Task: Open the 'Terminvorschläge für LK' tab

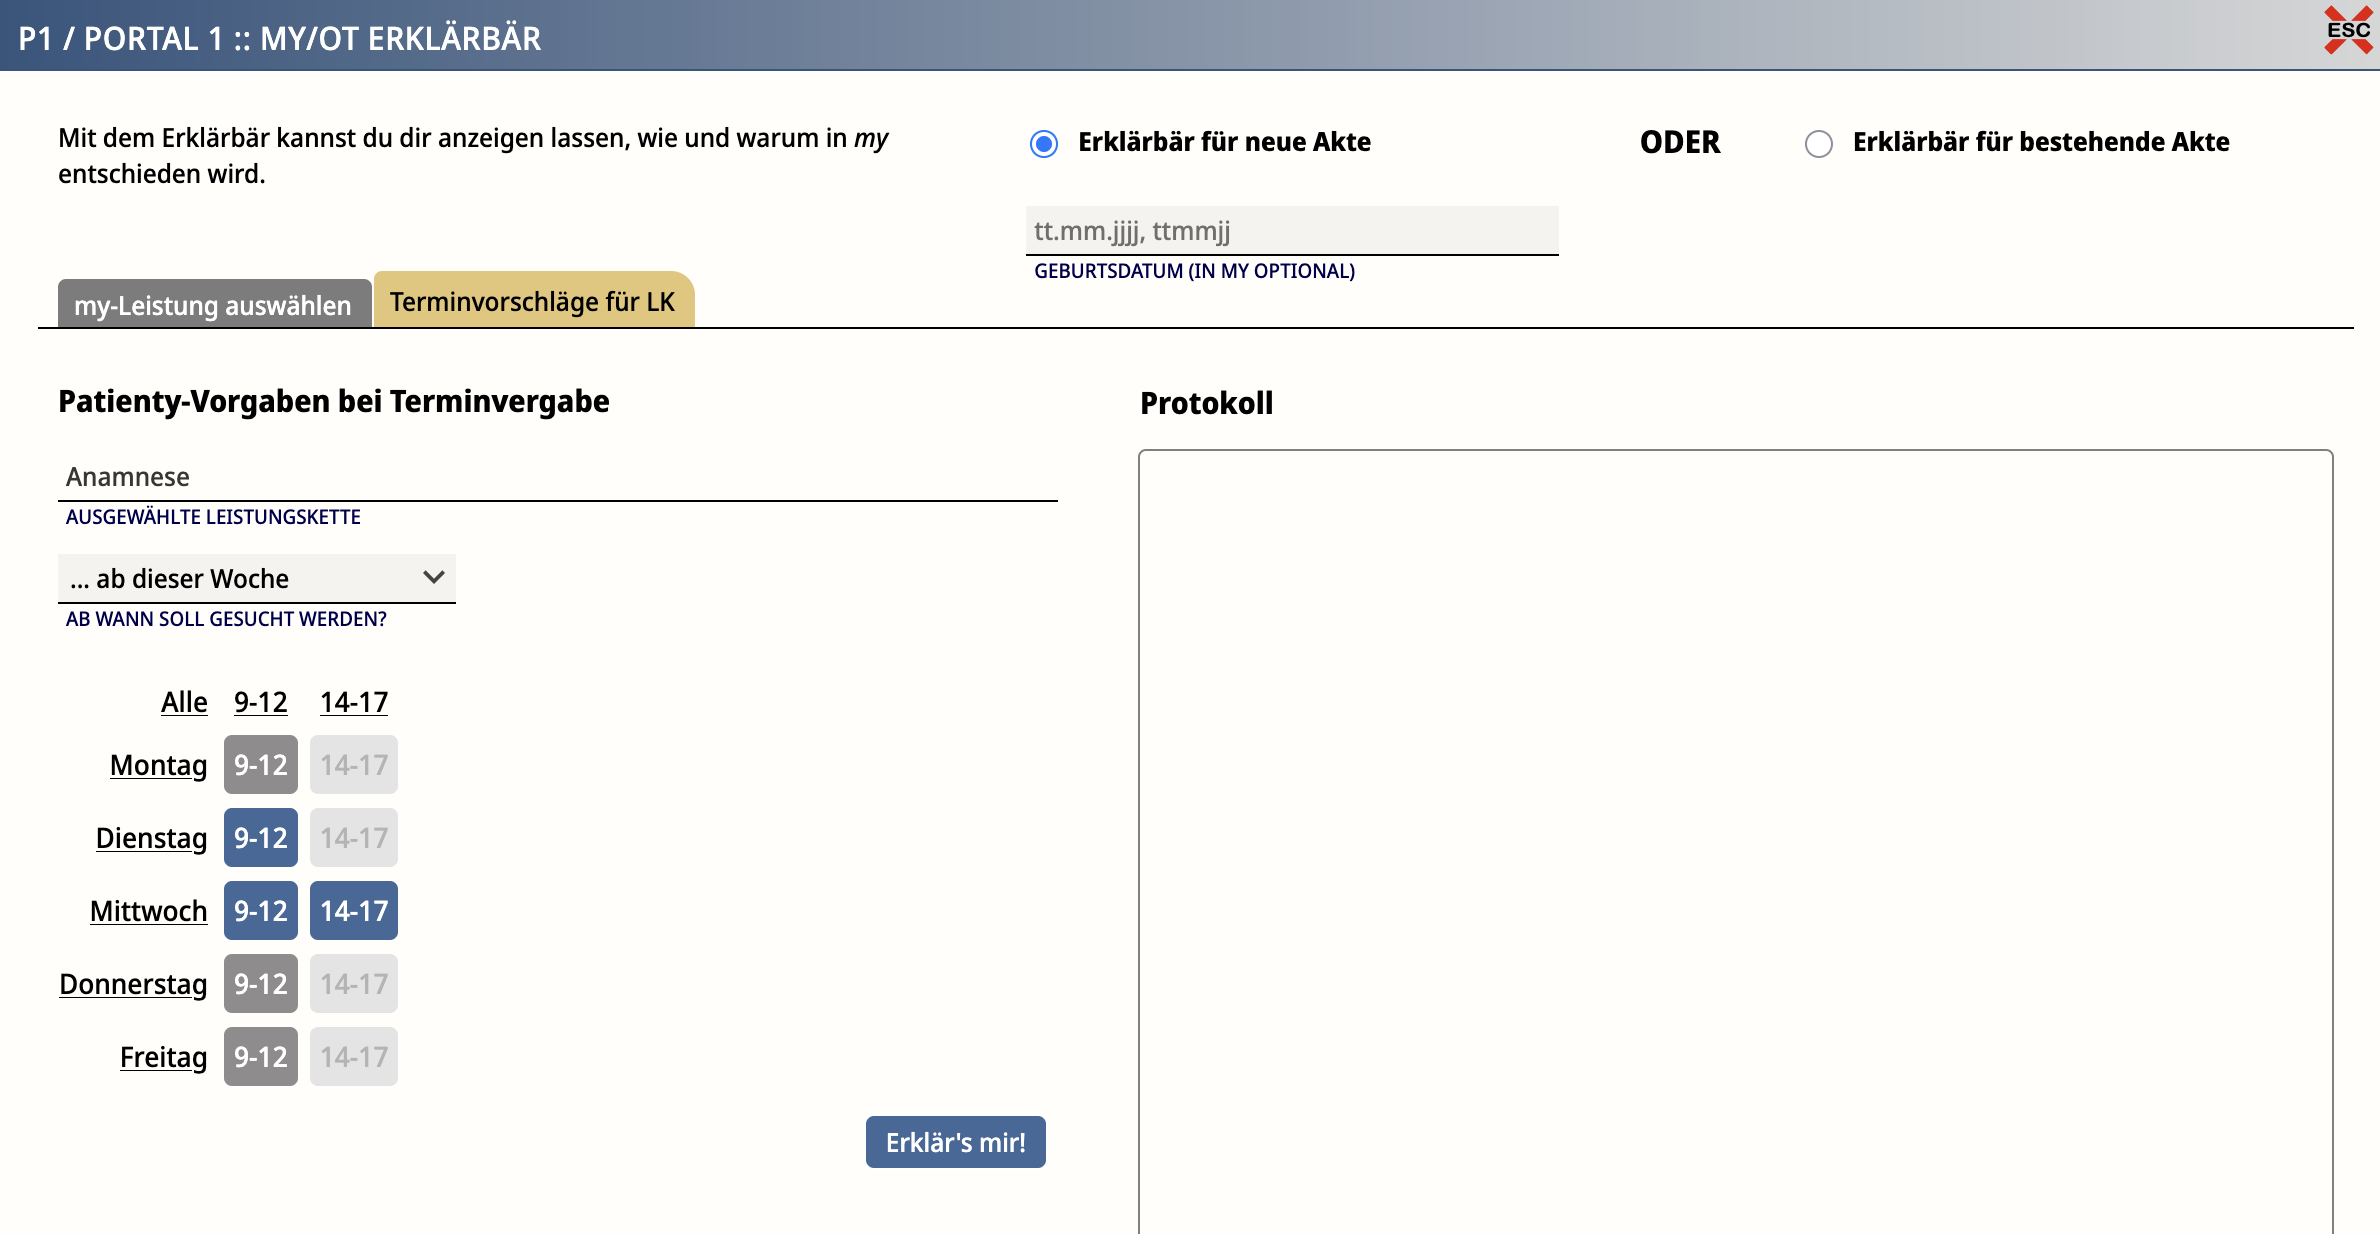Action: (533, 301)
